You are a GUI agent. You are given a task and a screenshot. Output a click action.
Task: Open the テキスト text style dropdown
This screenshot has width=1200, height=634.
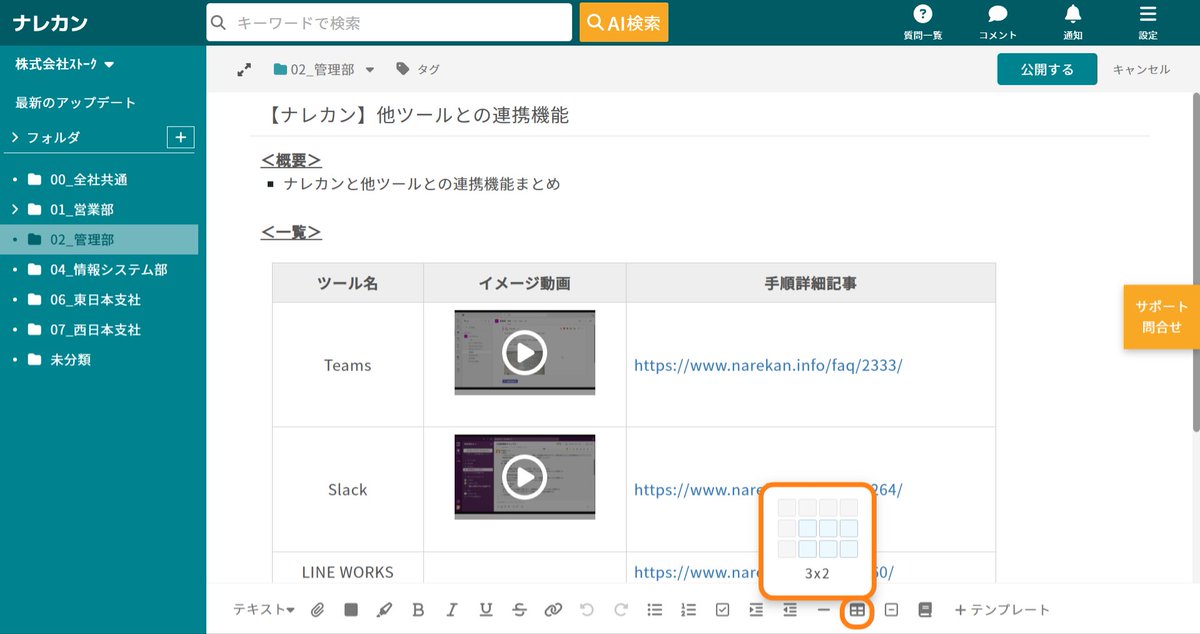(264, 609)
